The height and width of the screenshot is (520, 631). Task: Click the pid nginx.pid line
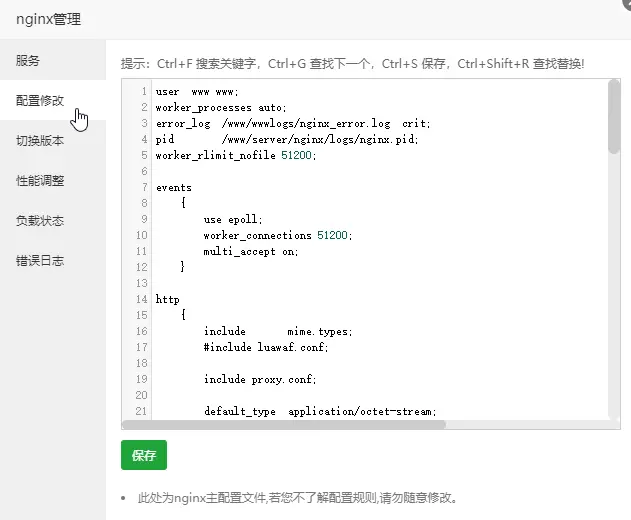point(287,139)
